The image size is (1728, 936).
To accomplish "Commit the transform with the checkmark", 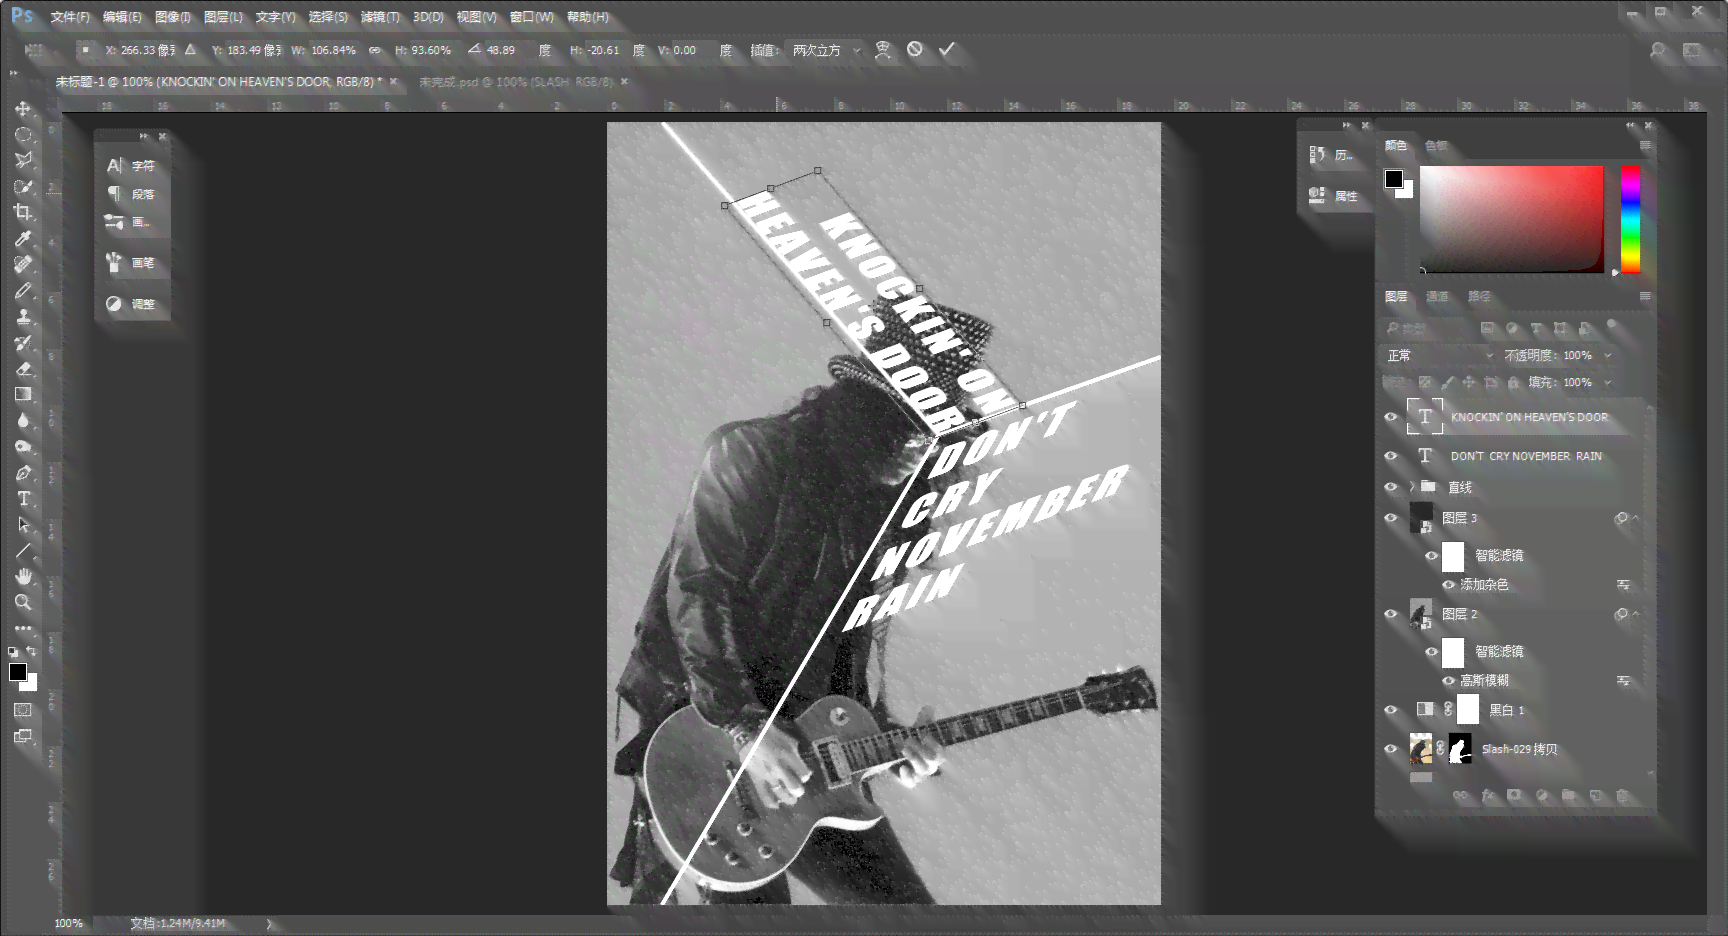I will click(947, 49).
